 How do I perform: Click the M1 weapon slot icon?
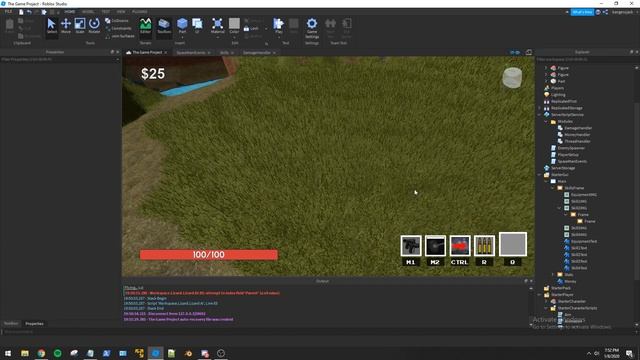pos(411,246)
